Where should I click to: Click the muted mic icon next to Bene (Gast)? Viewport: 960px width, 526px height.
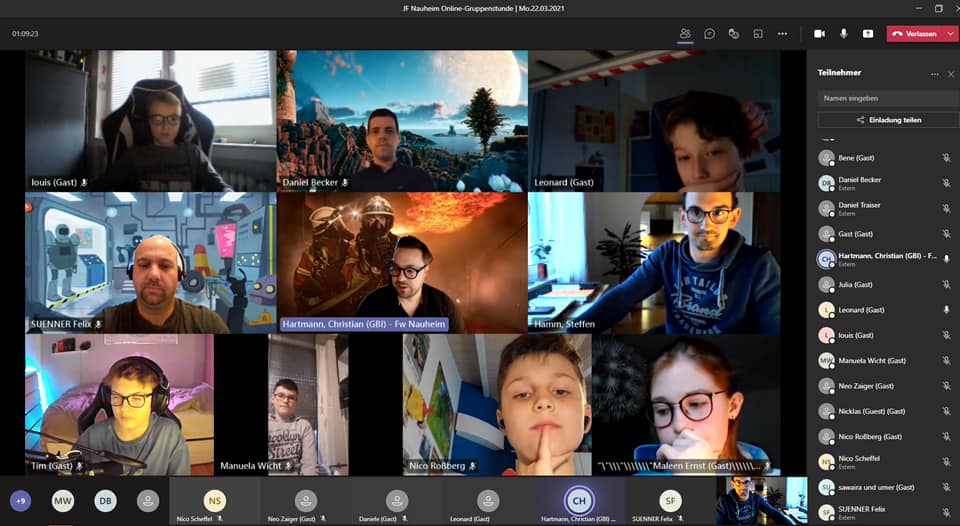click(946, 158)
